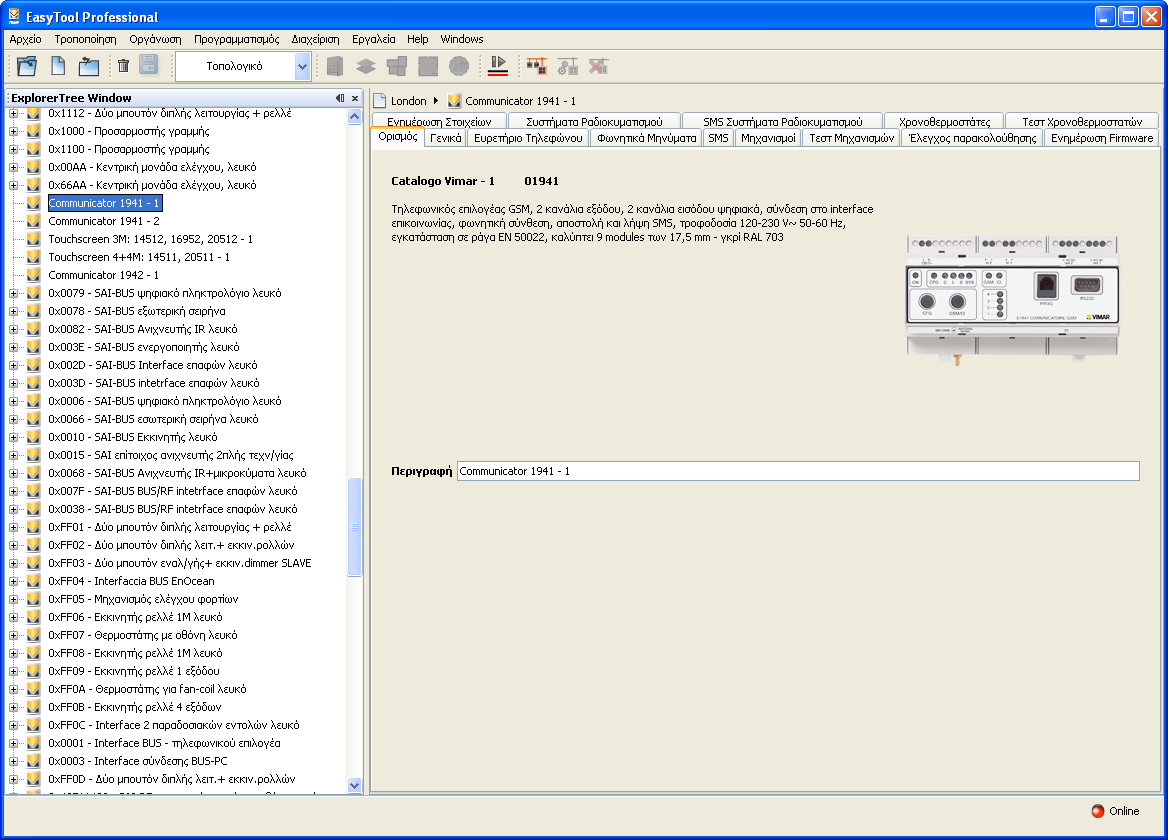Viewport: 1168px width, 840px height.
Task: Open the Help menu
Action: coord(417,39)
